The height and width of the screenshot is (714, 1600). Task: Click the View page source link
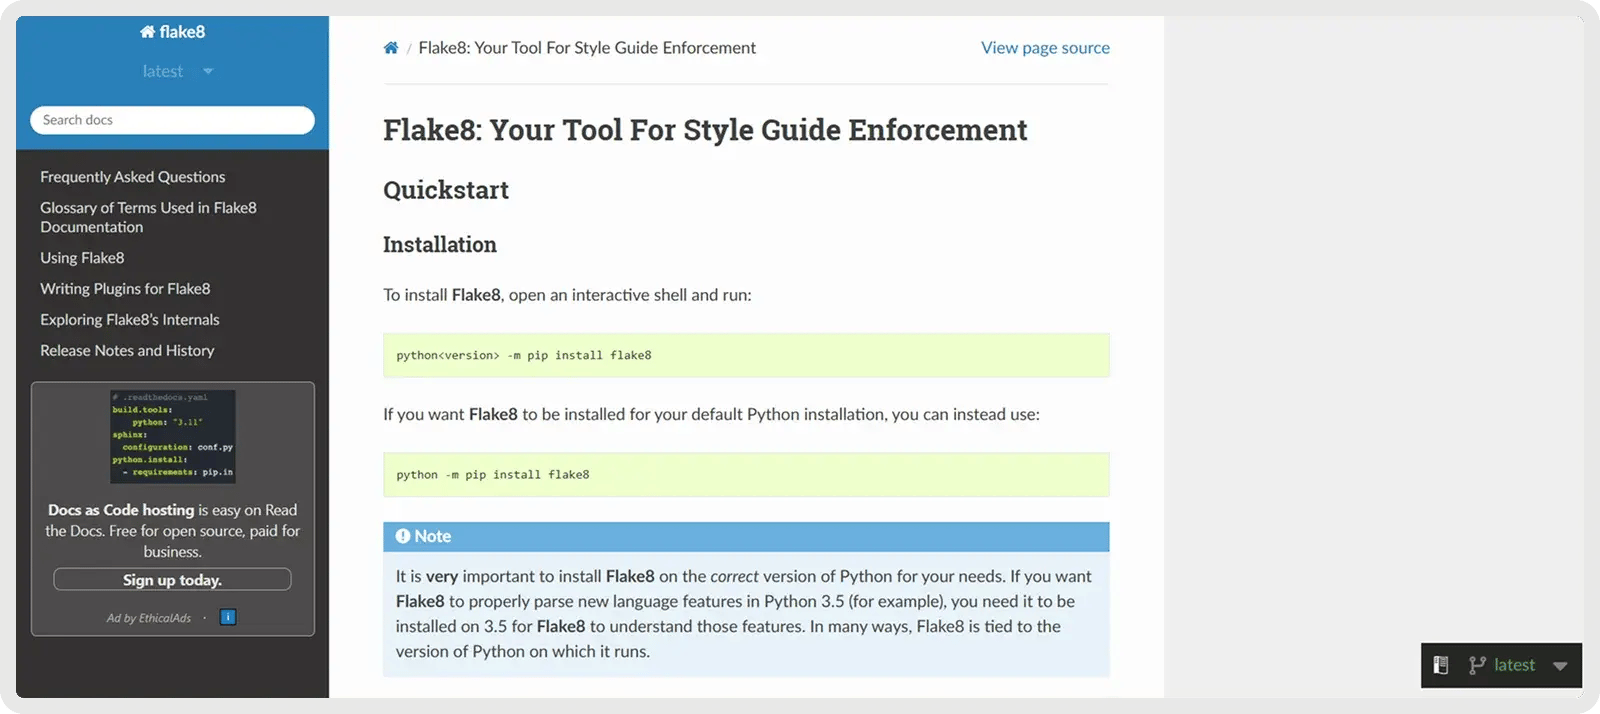[1045, 48]
